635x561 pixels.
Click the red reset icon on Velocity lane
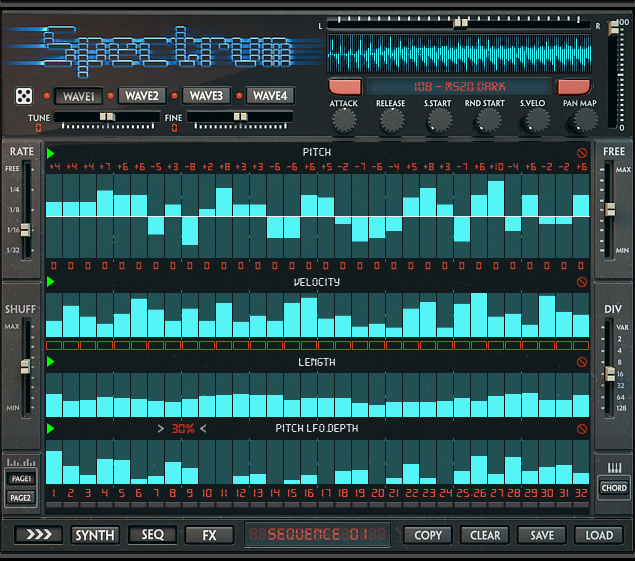(582, 283)
